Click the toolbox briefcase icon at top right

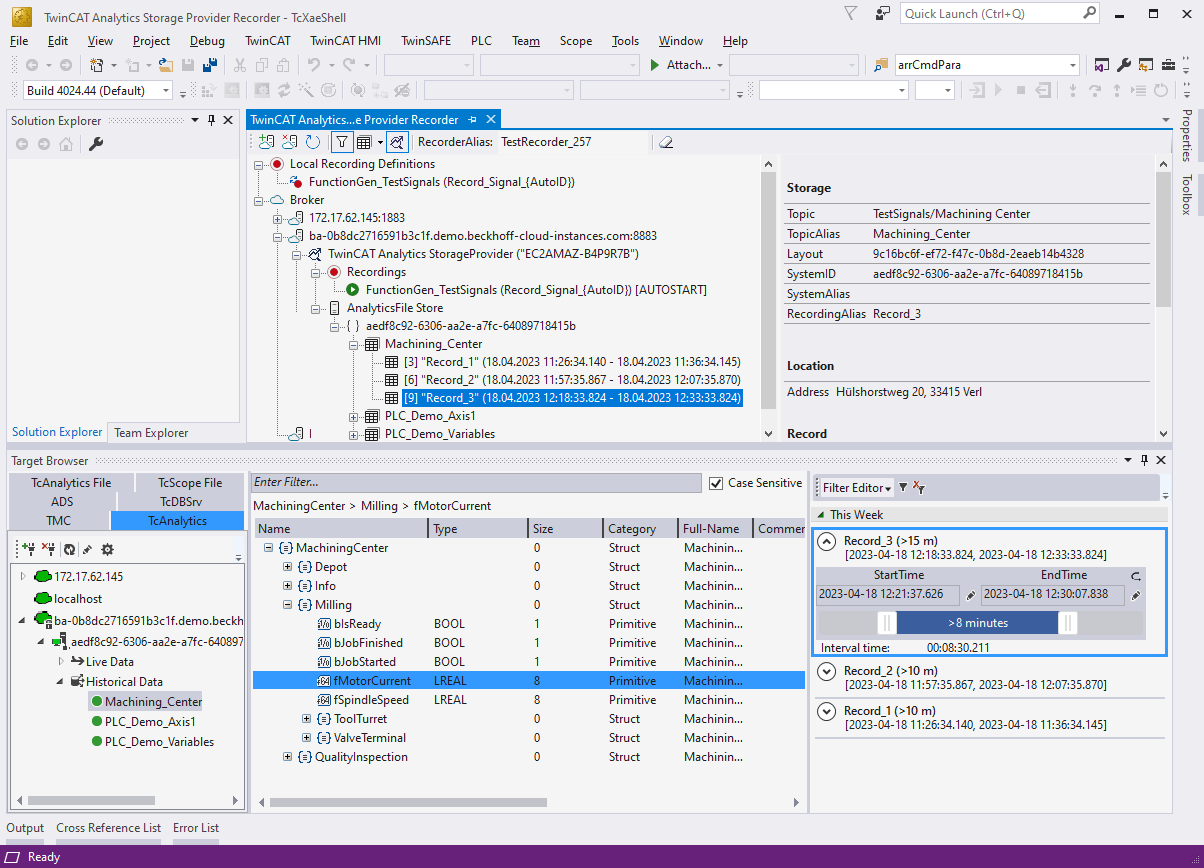[1168, 65]
